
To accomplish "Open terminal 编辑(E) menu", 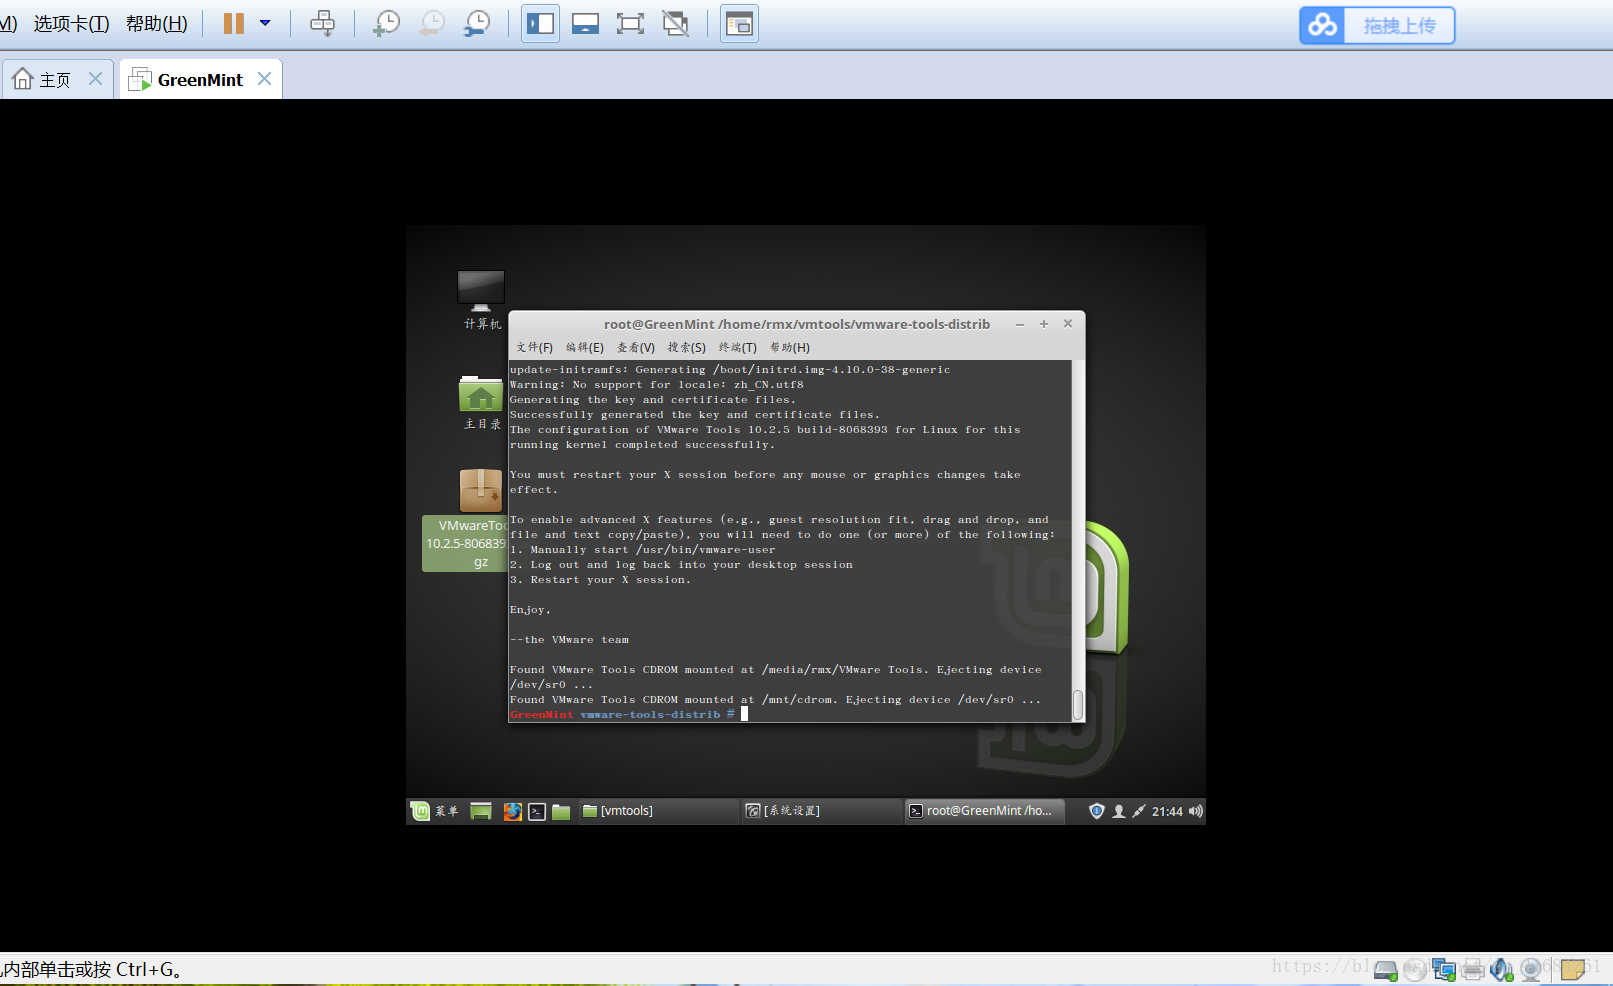I will [585, 347].
